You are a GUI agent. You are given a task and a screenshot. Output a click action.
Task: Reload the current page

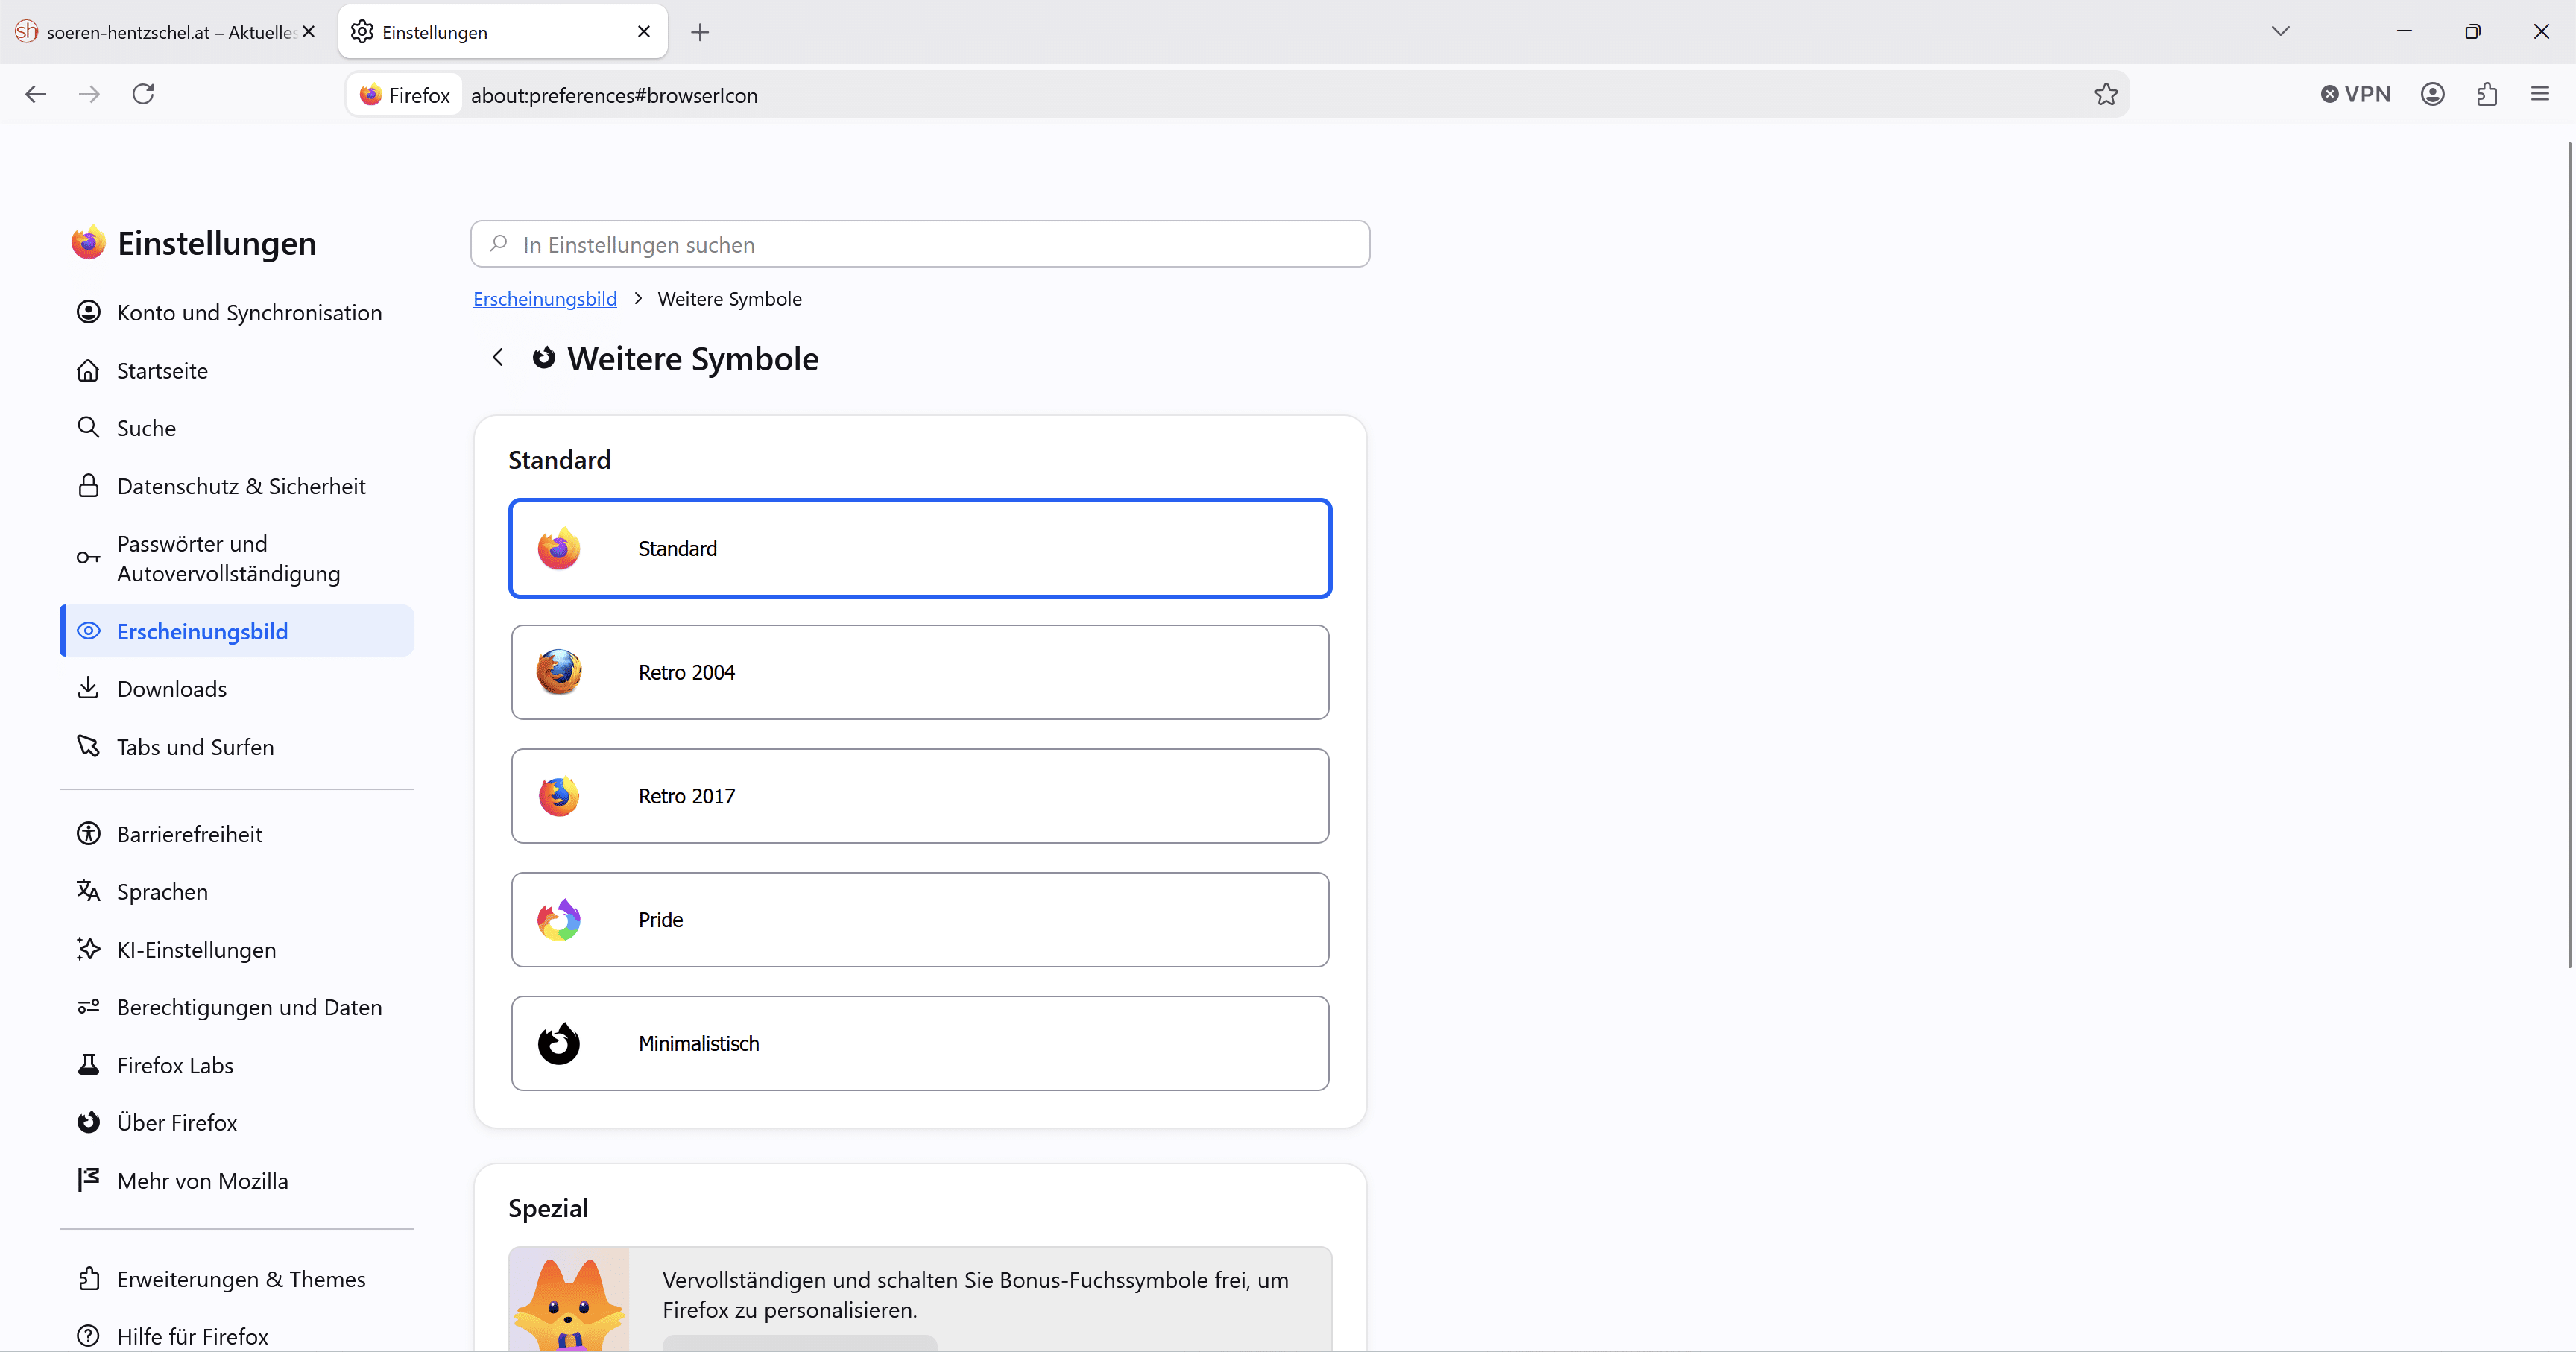(x=144, y=94)
